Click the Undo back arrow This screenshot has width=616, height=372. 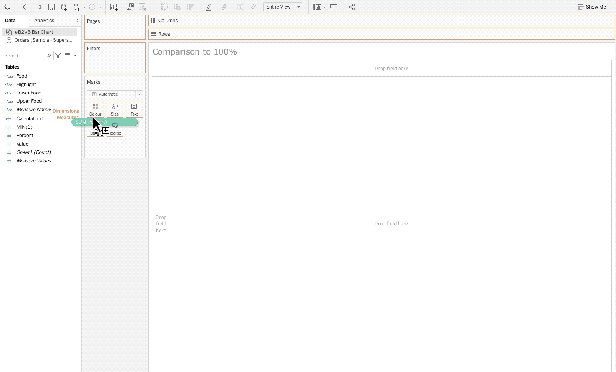(25, 7)
